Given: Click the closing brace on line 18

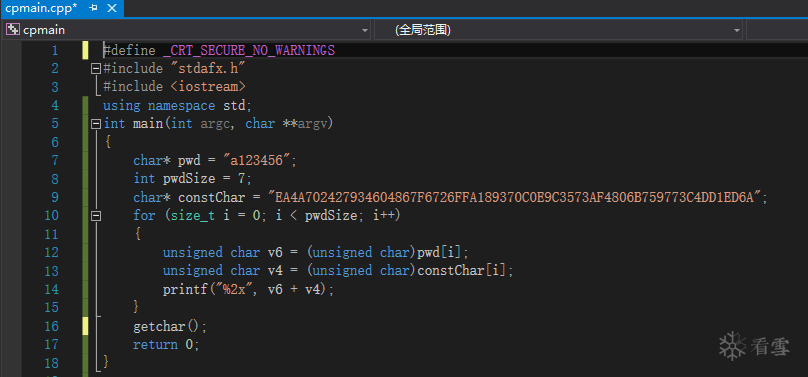Looking at the screenshot, I should 107,362.
